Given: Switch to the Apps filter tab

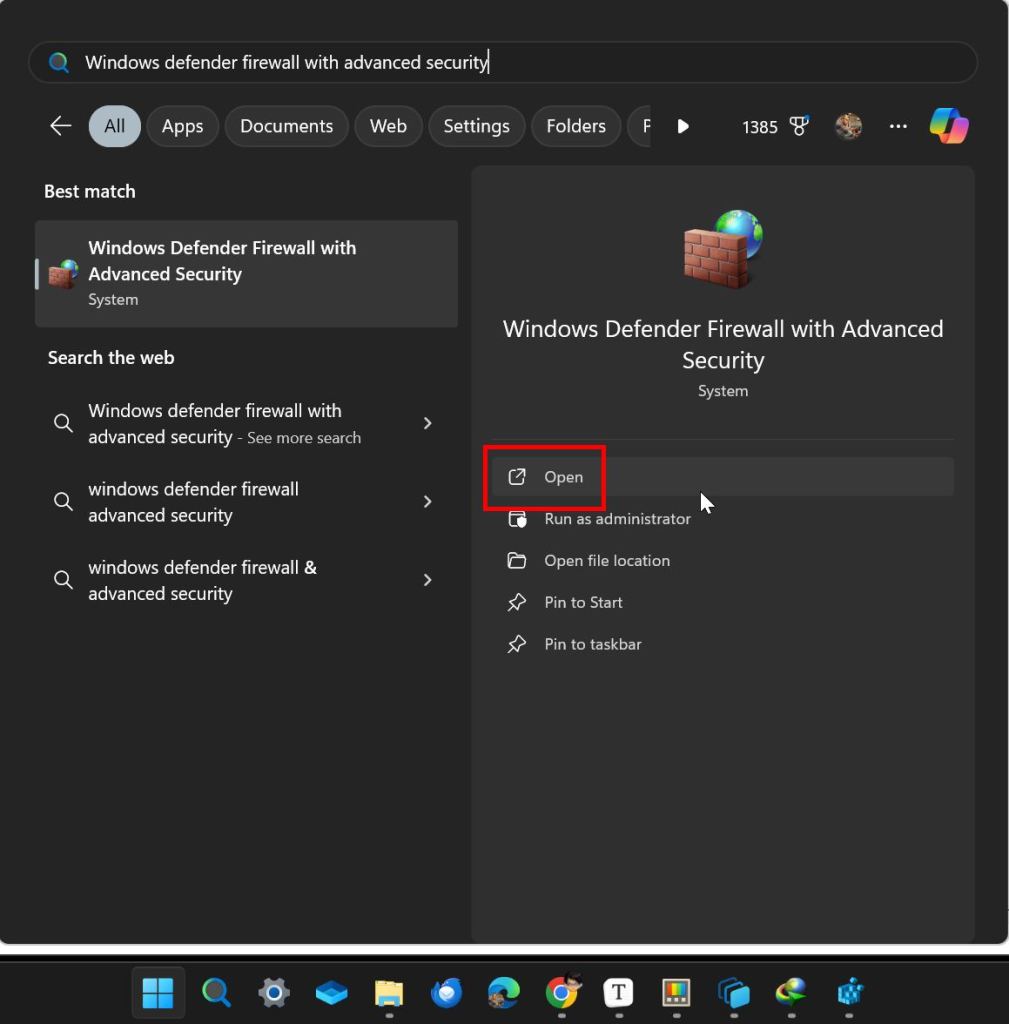Looking at the screenshot, I should [182, 126].
